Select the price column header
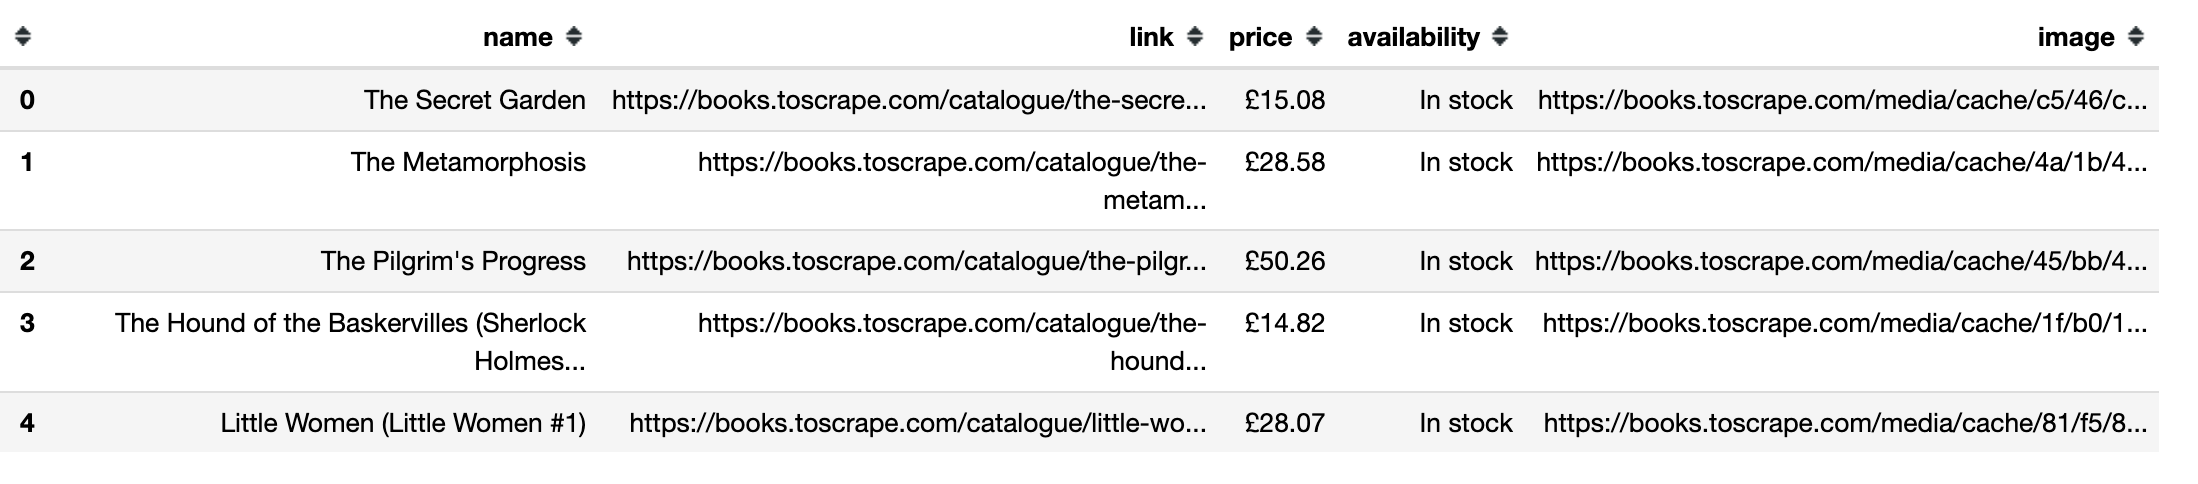This screenshot has height=484, width=2198. pos(1260,37)
